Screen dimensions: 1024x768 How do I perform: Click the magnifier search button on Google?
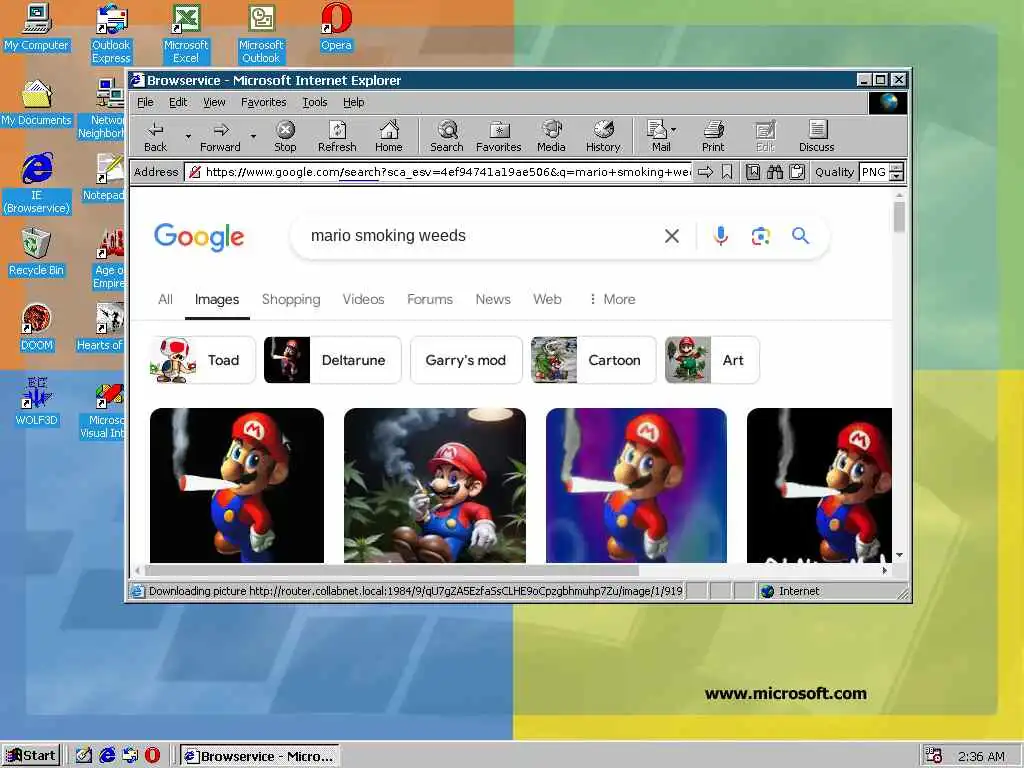point(801,236)
